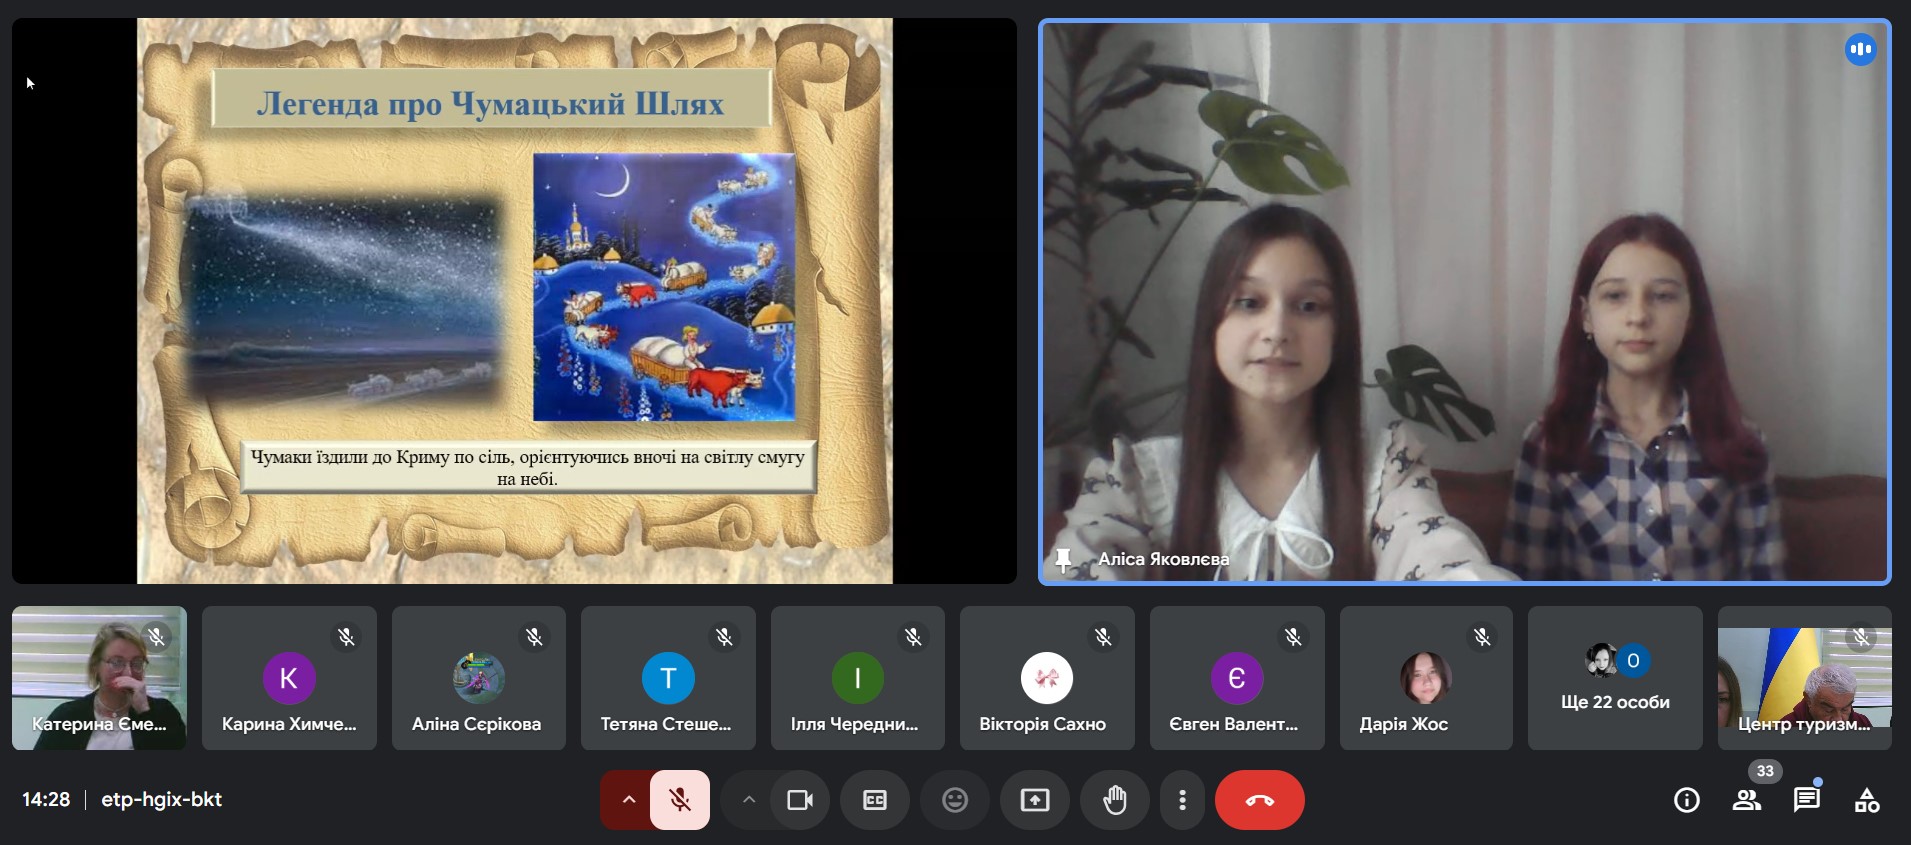The height and width of the screenshot is (845, 1911).
Task: Open the meeting details info panel
Action: [x=1686, y=800]
